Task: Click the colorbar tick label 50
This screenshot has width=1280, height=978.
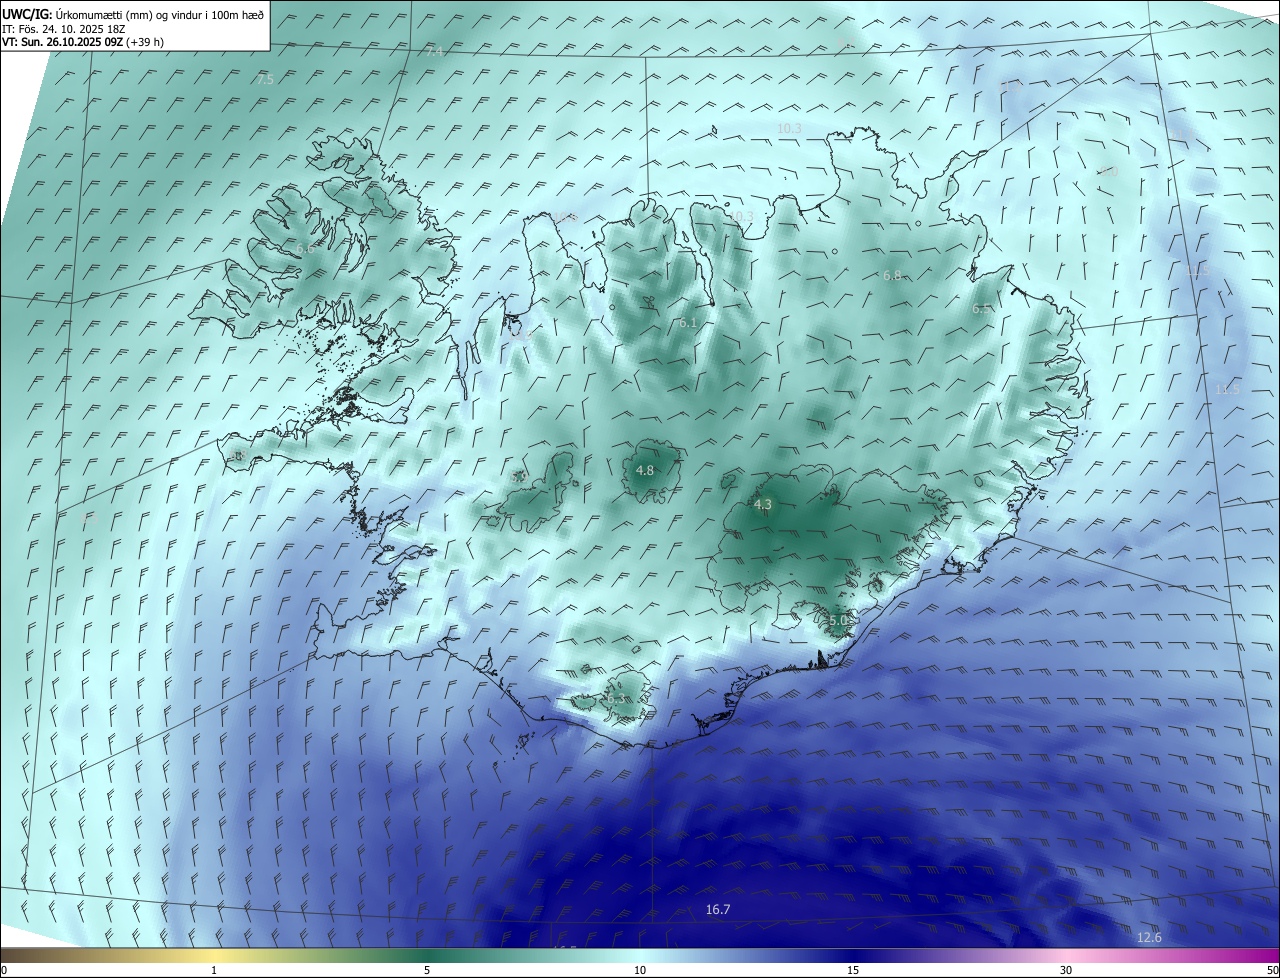Action: (x=1272, y=970)
